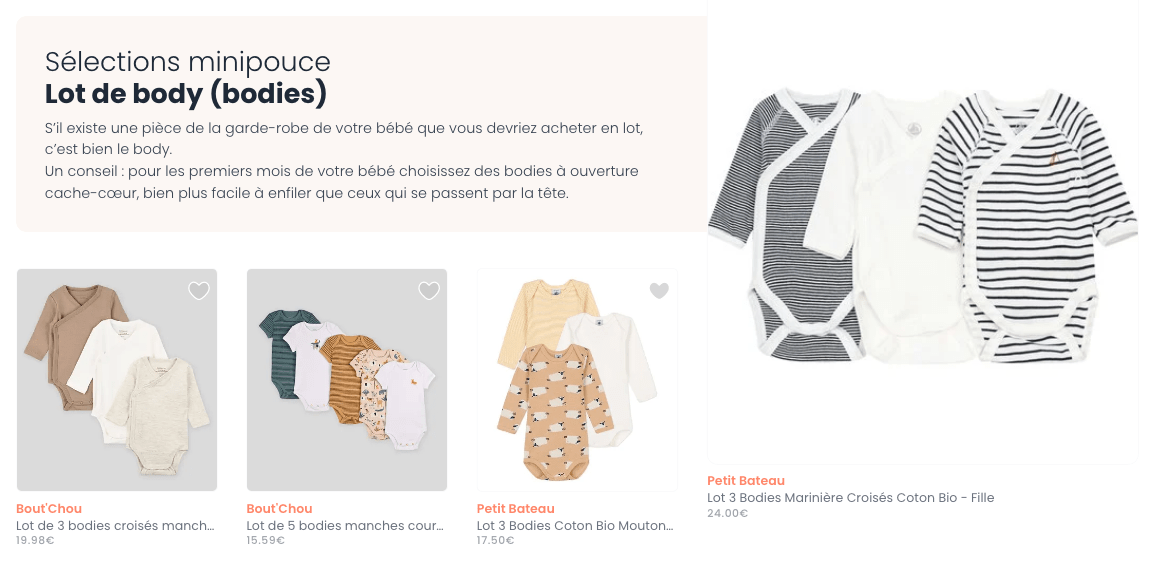Open 'Lot 3 Bodies Marinière Croisés' title

[x=851, y=498]
